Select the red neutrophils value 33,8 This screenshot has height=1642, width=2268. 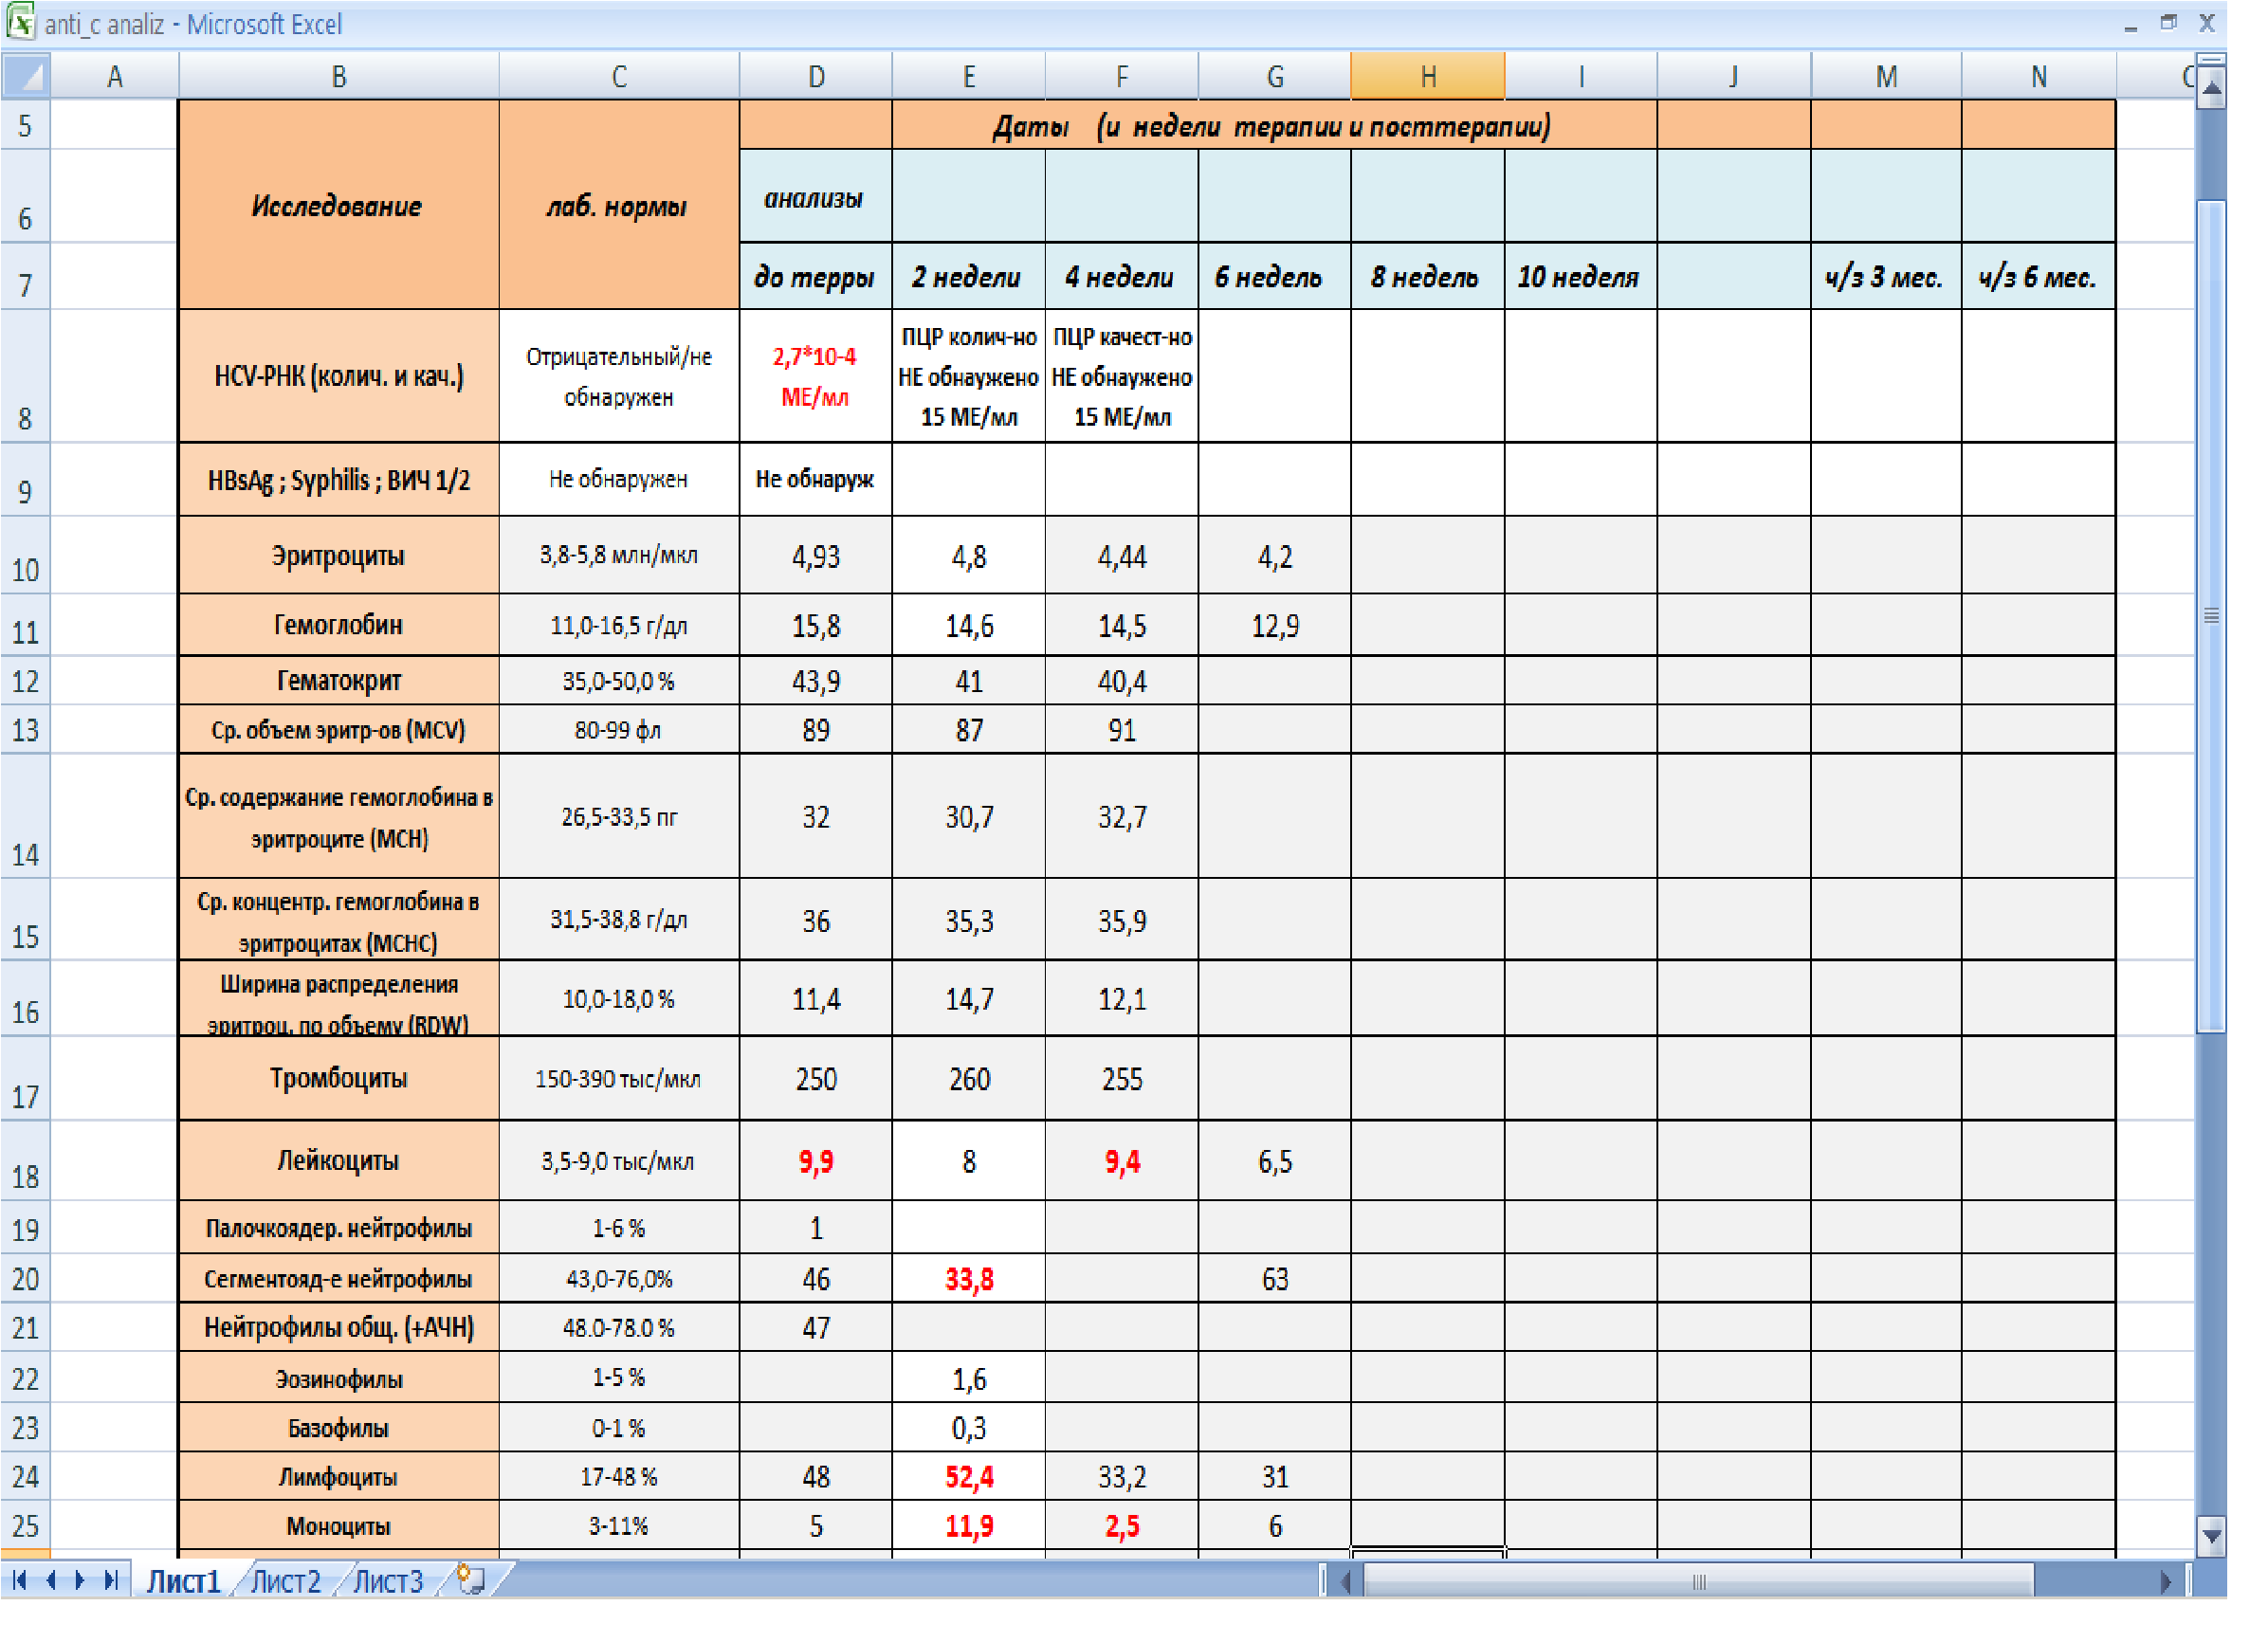[x=969, y=1278]
